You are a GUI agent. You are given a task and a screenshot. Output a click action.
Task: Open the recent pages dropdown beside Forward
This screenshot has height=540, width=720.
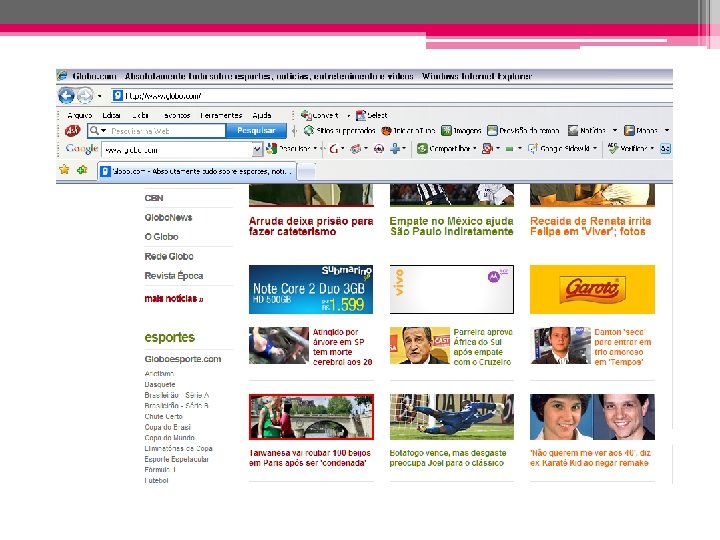point(100,96)
